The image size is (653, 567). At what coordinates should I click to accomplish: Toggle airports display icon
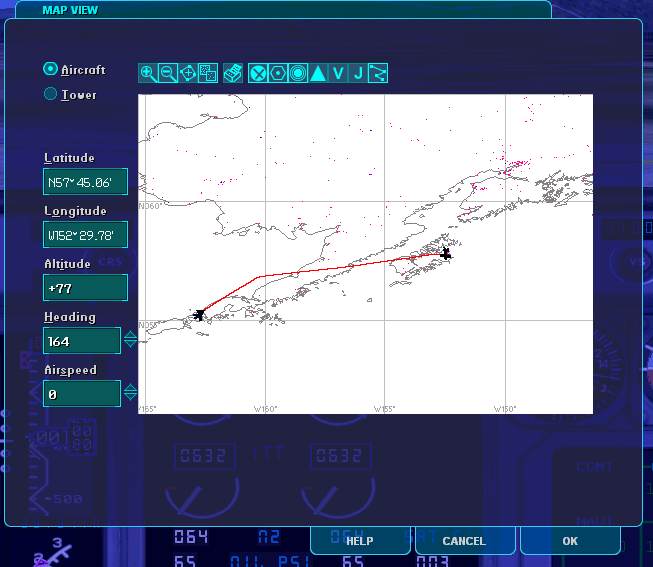coord(258,73)
